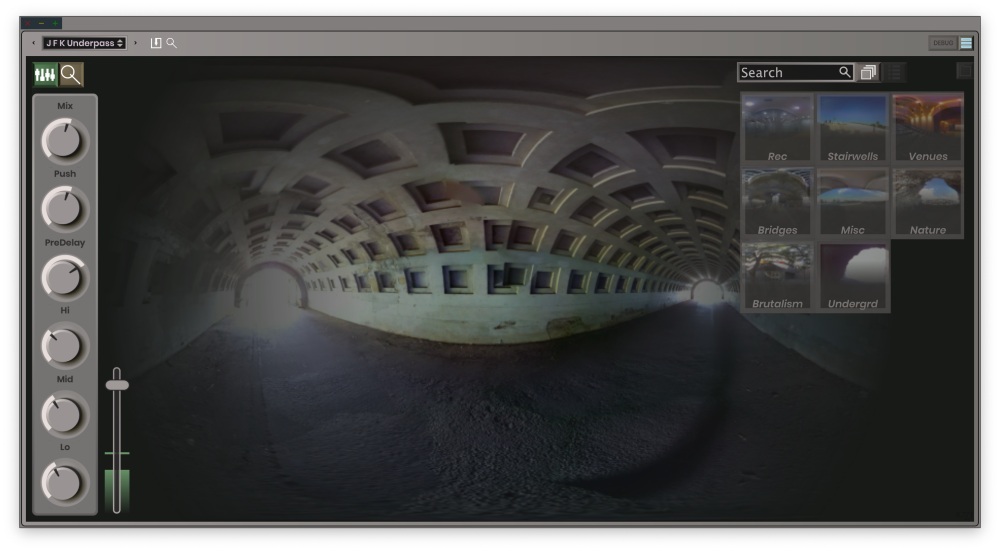1000x551 pixels.
Task: Click the save preset icon in top bar
Action: tap(156, 43)
